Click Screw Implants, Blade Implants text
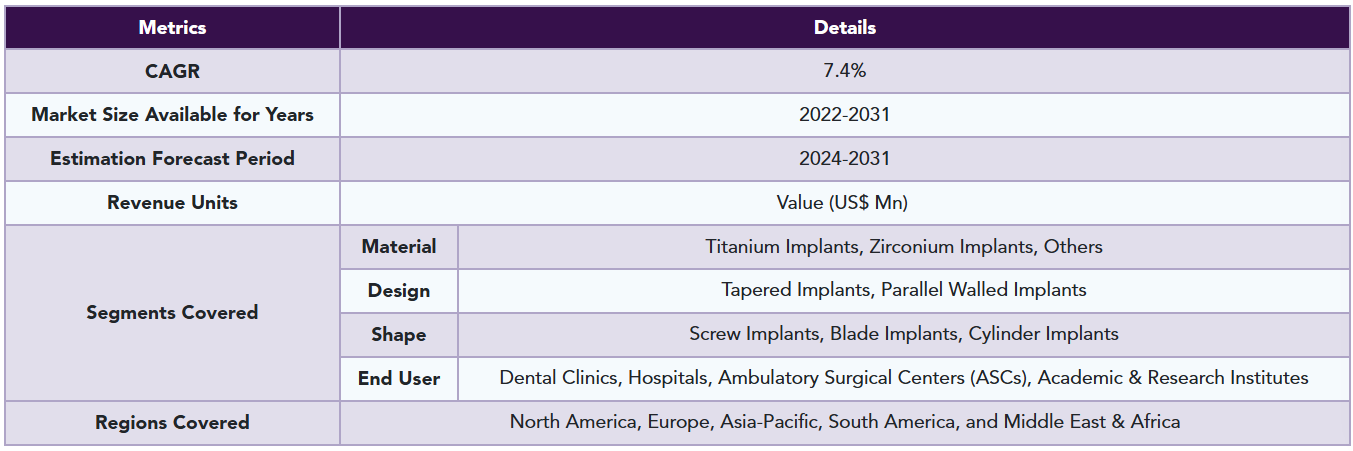The image size is (1353, 451). [x=825, y=334]
